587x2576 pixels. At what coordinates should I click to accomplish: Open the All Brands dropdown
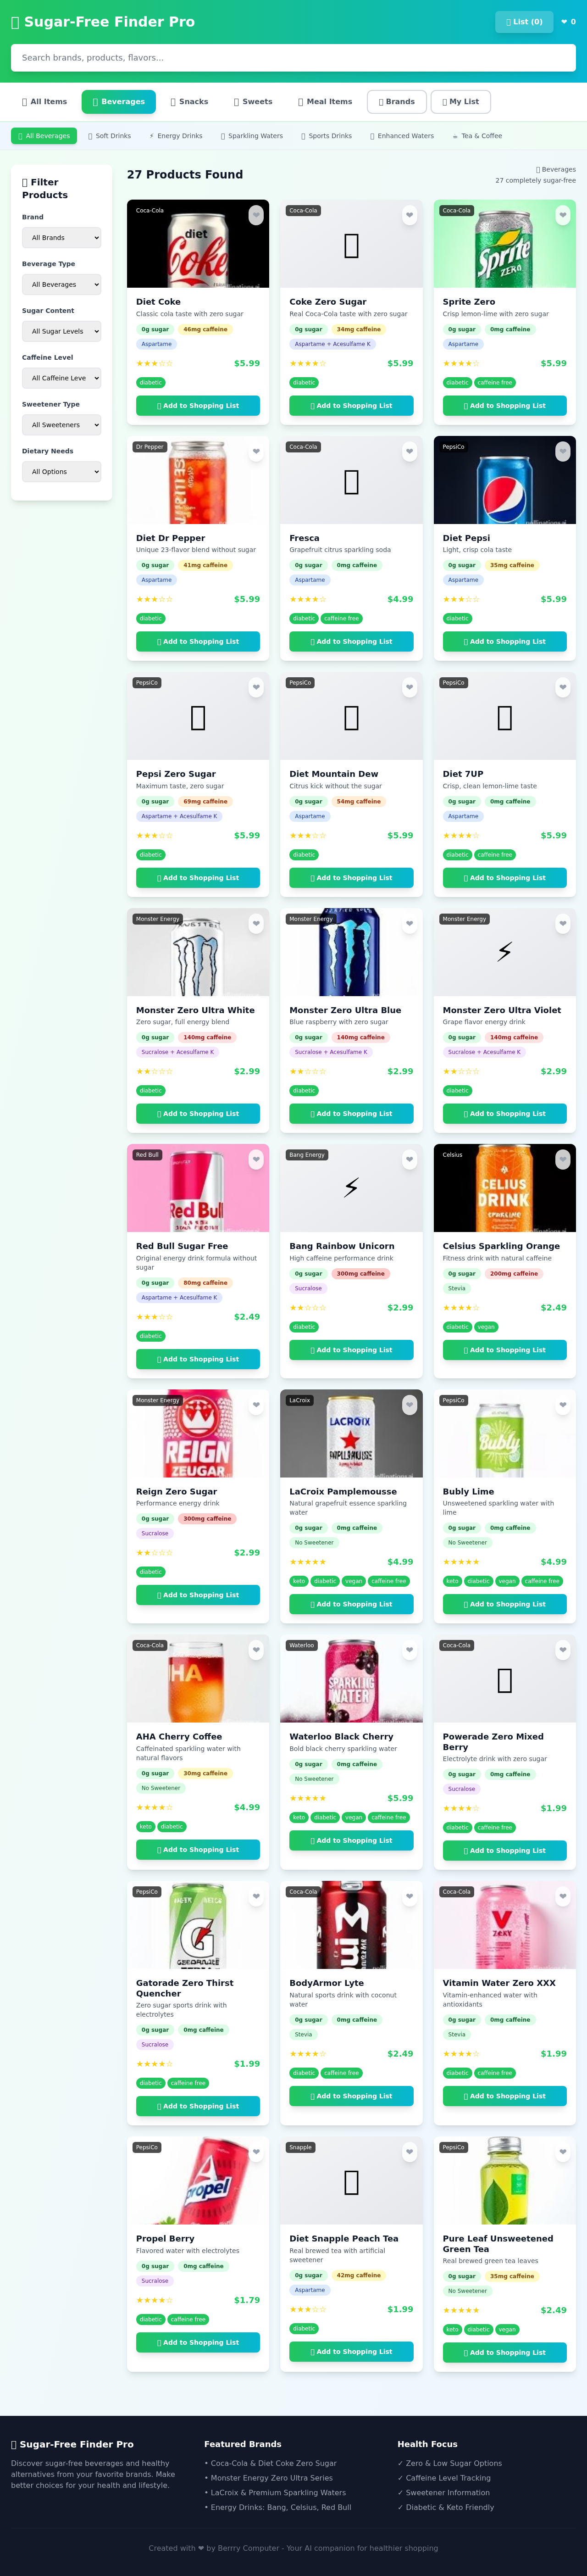61,237
